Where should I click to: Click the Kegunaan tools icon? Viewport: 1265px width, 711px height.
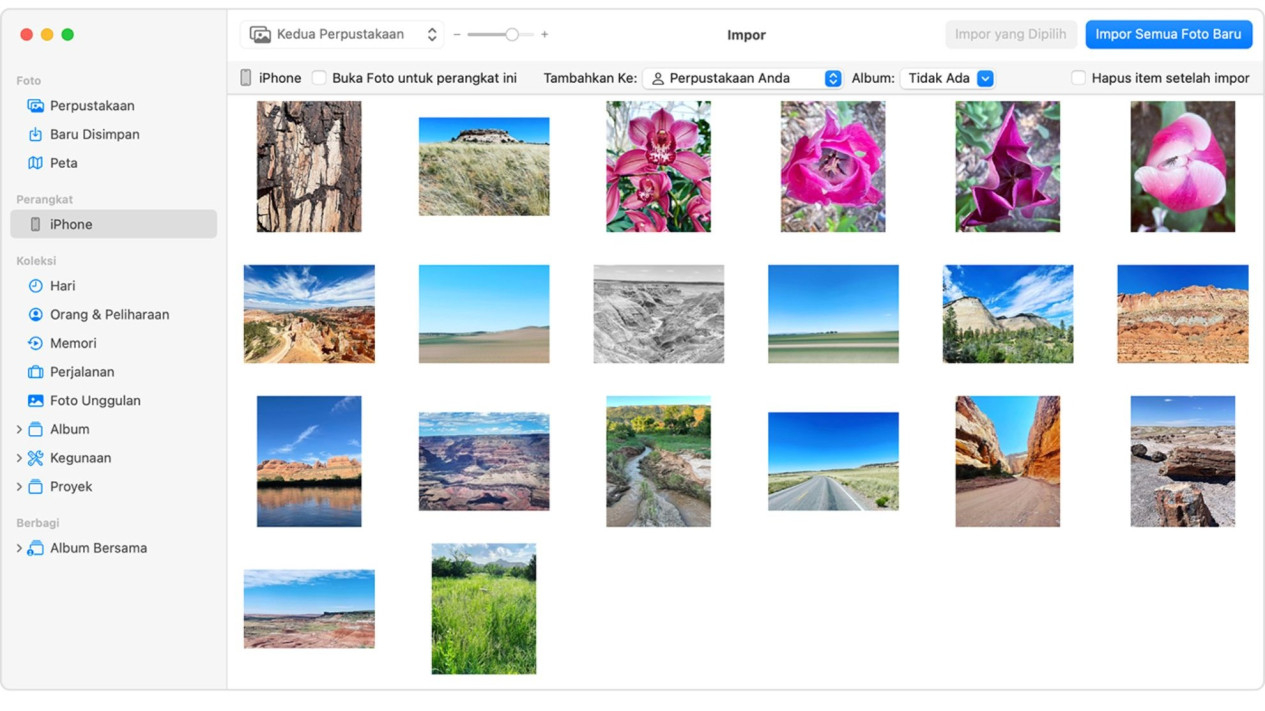35,458
